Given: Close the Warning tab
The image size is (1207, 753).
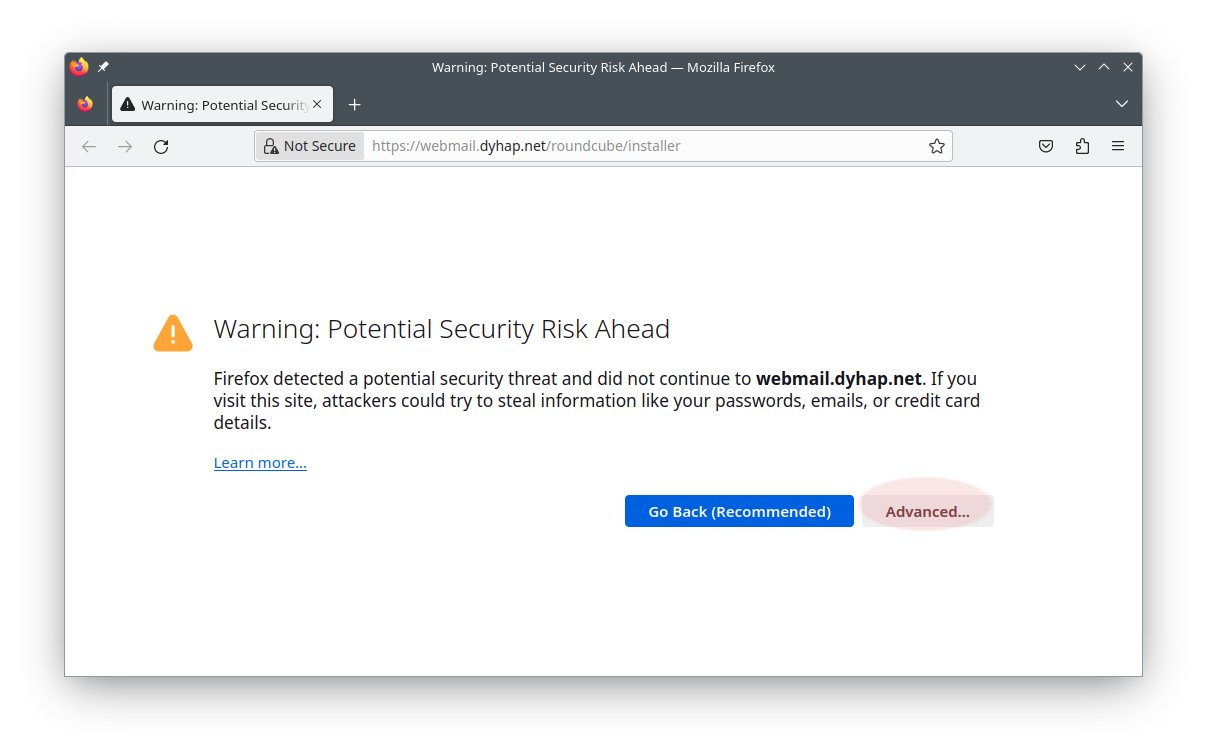Looking at the screenshot, I should [x=318, y=104].
